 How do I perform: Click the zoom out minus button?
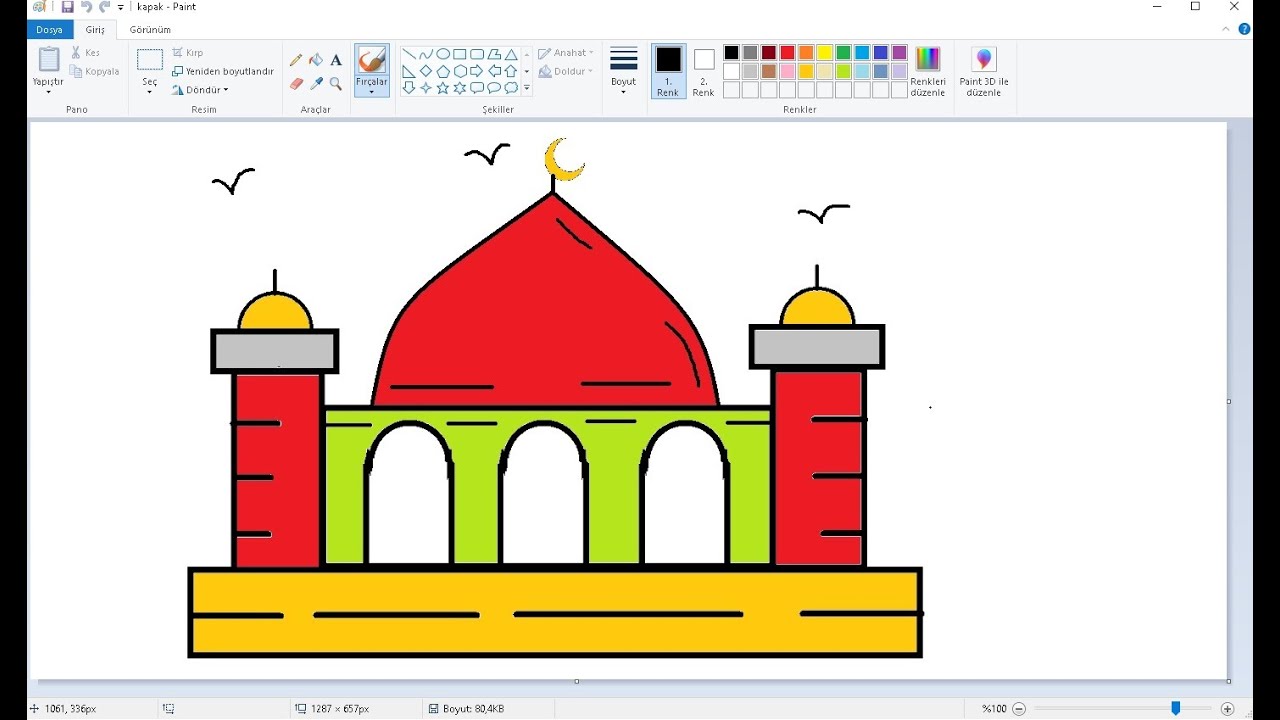[x=1019, y=708]
